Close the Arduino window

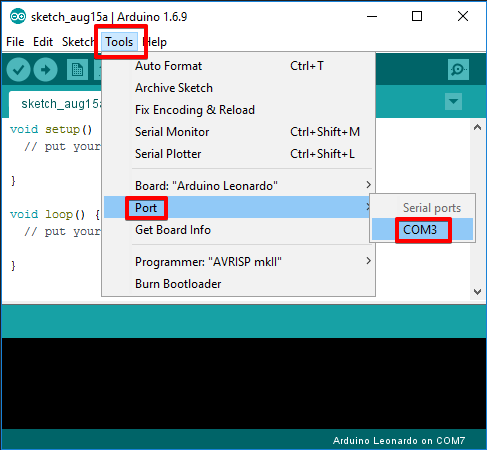pyautogui.click(x=463, y=16)
